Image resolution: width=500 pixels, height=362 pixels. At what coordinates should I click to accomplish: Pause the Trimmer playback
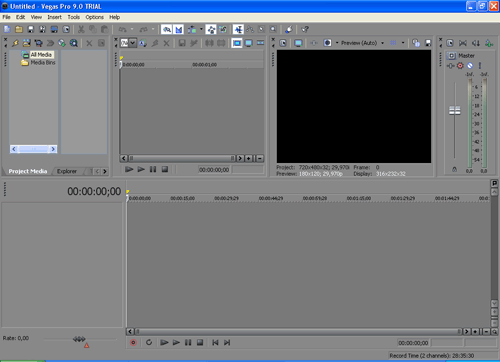(153, 170)
